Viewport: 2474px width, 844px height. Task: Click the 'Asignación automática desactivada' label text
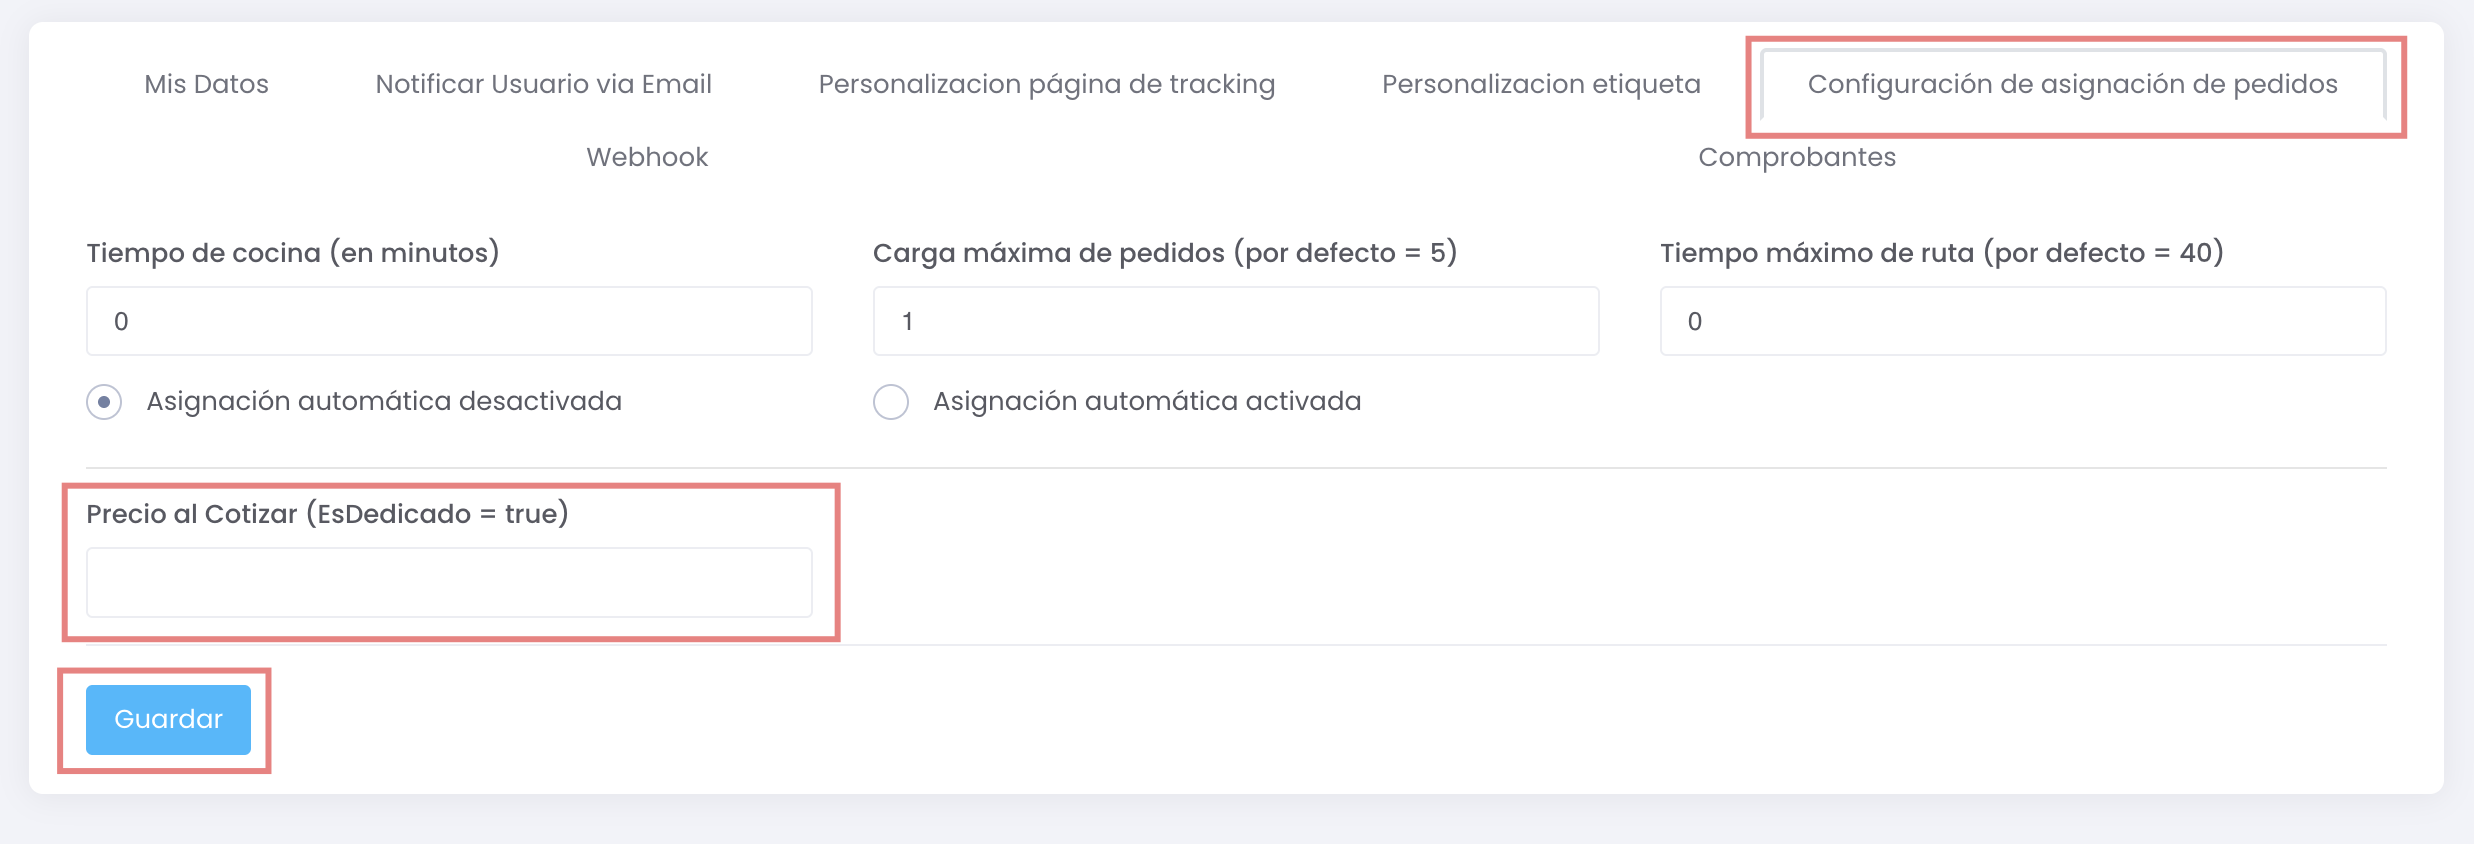tap(384, 401)
